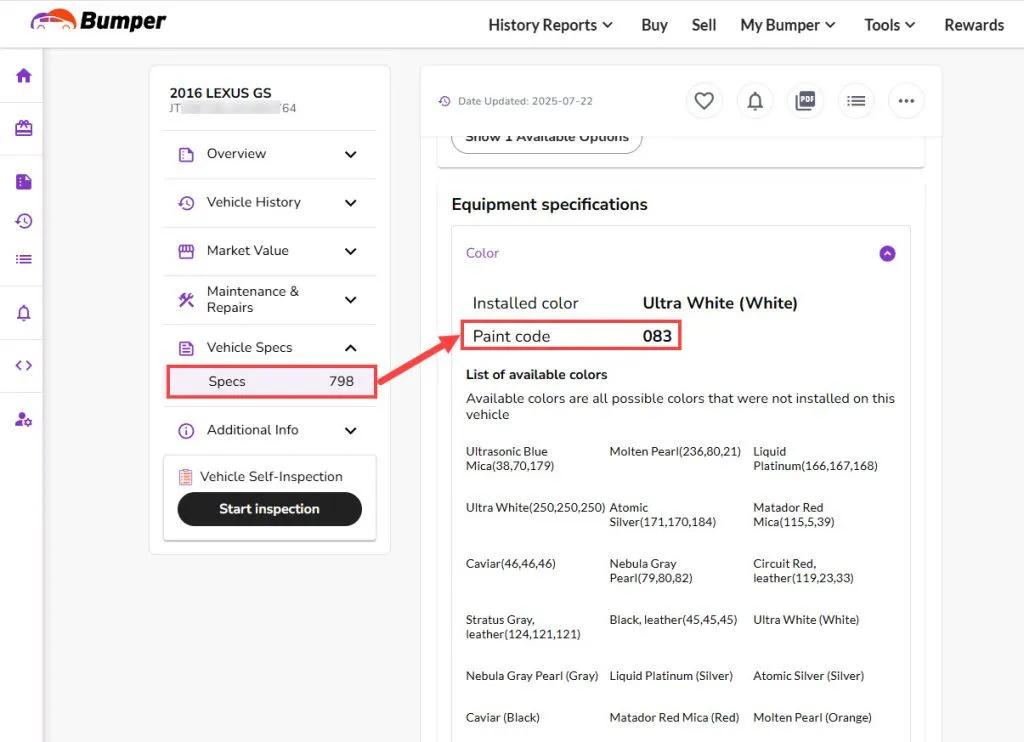Collapse the Vehicle Specs chevron
This screenshot has height=742, width=1024.
351,348
